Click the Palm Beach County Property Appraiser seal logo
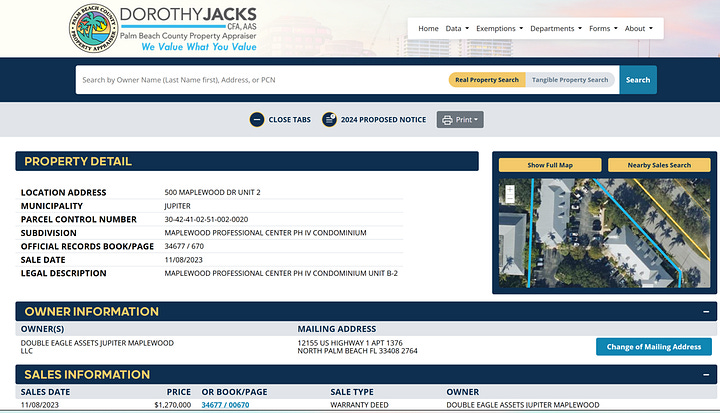Image resolution: width=720 pixels, height=413 pixels. tap(93, 28)
